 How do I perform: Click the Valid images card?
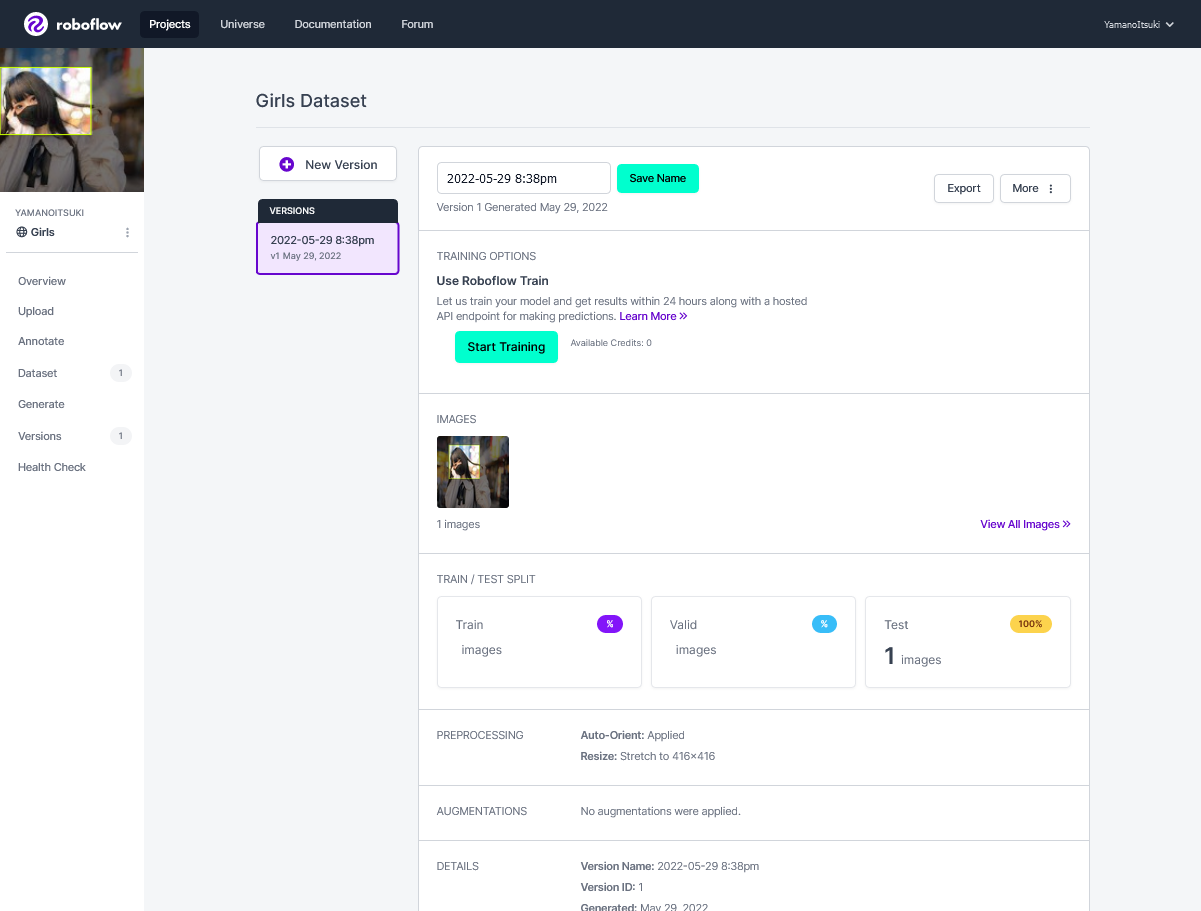coord(753,642)
